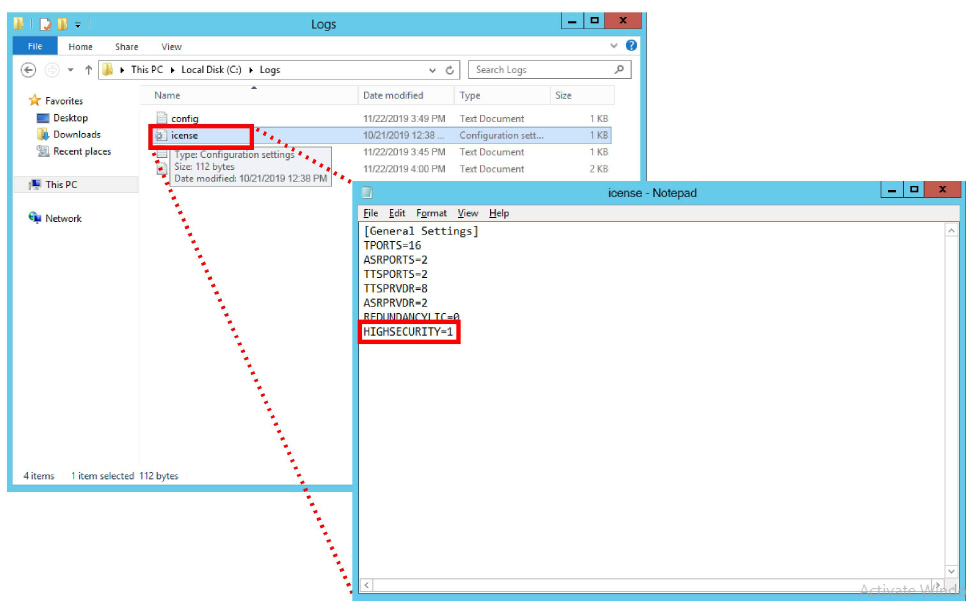Refresh the Logs folder view
973x611 pixels.
tap(449, 70)
